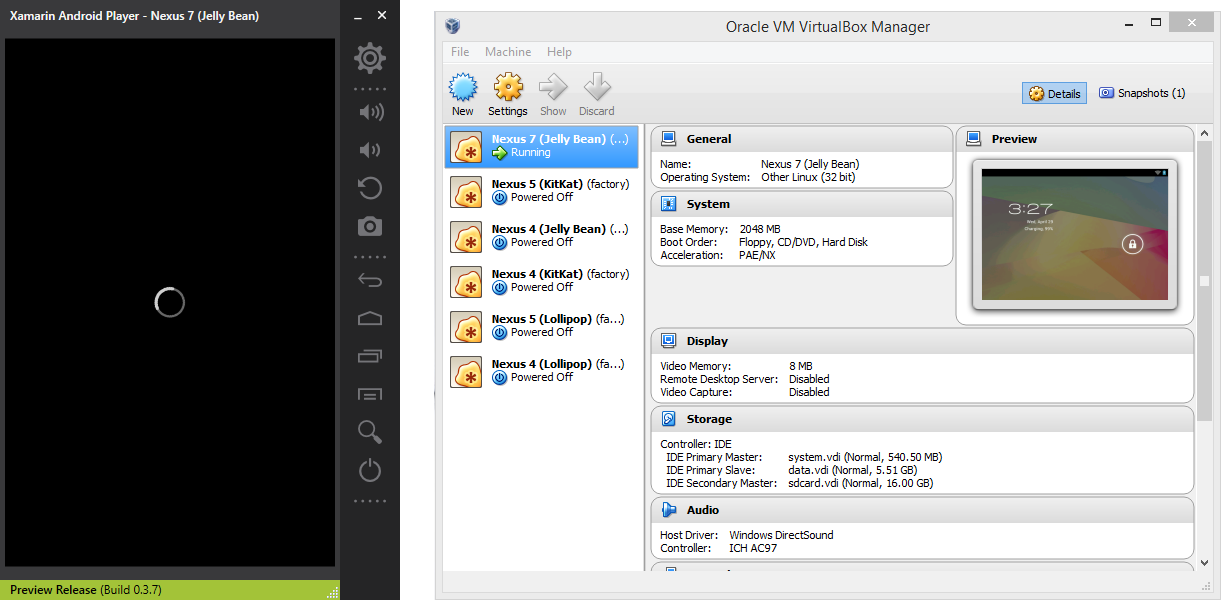Open Settings in the VirtualBox toolbar
Viewport: 1221px width, 600px height.
point(508,95)
